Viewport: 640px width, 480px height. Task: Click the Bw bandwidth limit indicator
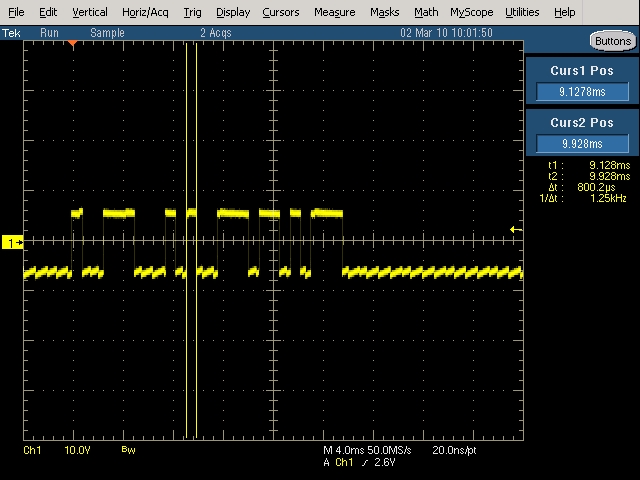[128, 450]
